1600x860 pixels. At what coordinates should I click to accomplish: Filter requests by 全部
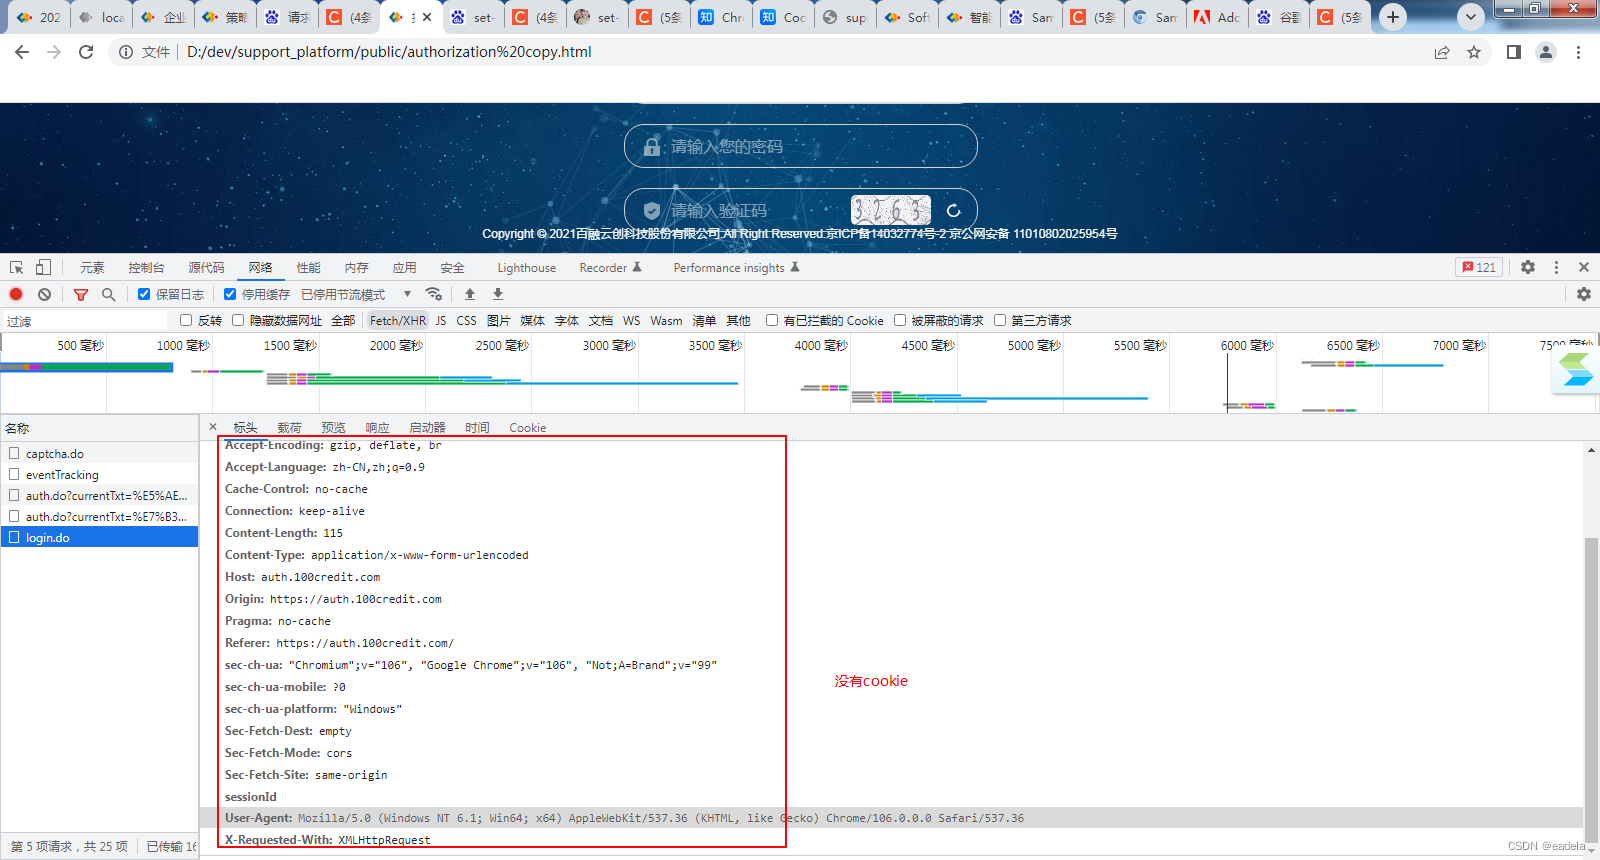click(x=343, y=320)
